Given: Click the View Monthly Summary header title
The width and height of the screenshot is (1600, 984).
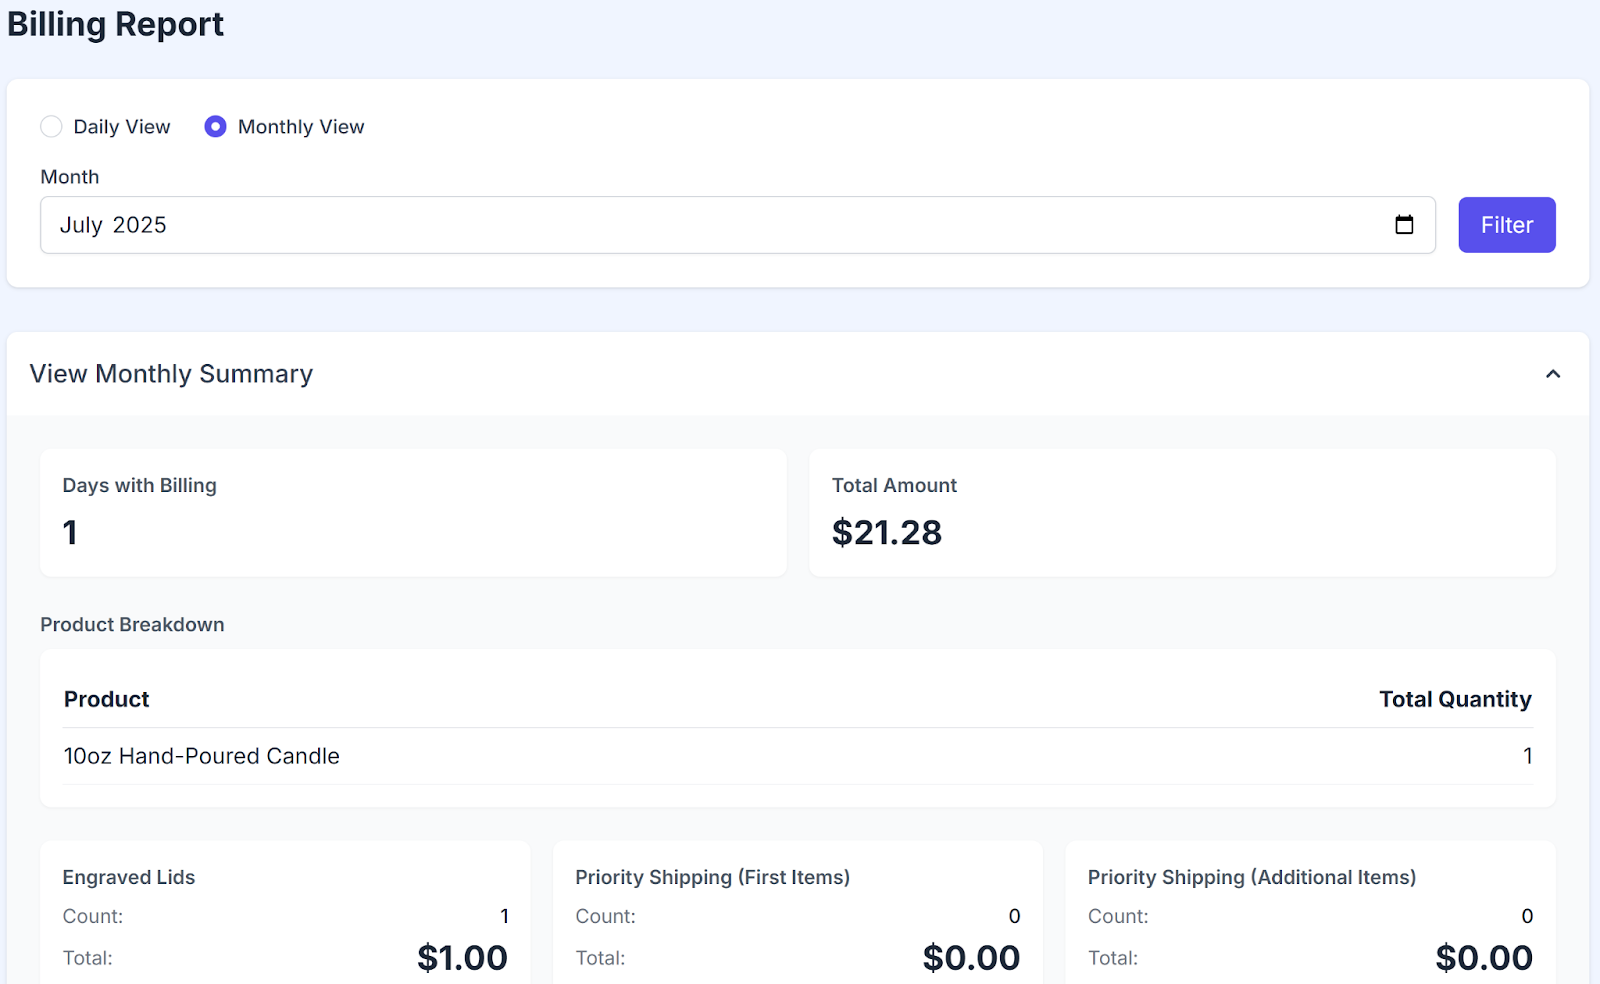Looking at the screenshot, I should [x=171, y=374].
